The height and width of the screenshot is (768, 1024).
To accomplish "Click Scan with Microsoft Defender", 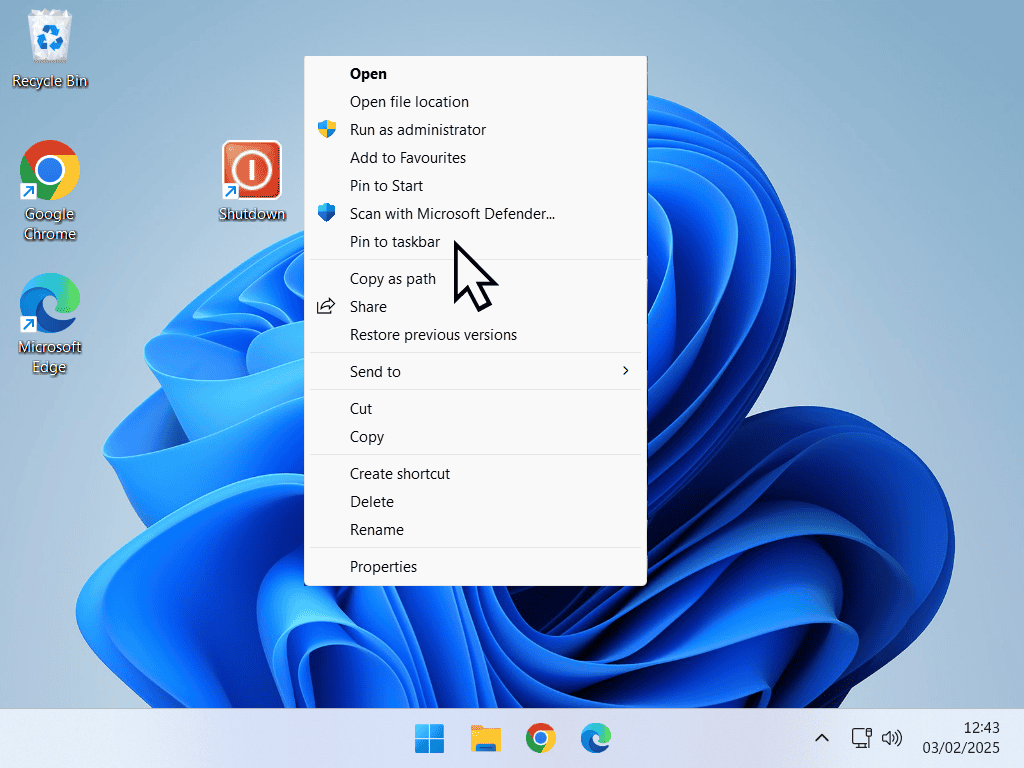I will (x=452, y=213).
